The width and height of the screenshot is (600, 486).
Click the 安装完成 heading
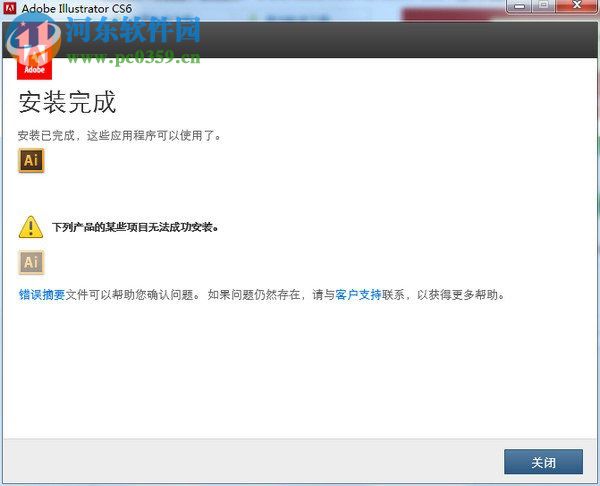(67, 102)
